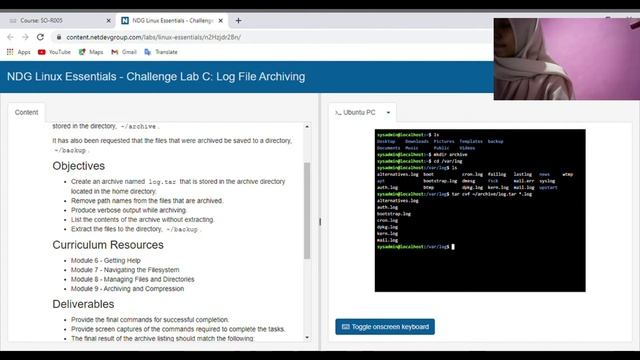Click Module 6 - Getting Help
The width and height of the screenshot is (640, 360).
coord(106,260)
